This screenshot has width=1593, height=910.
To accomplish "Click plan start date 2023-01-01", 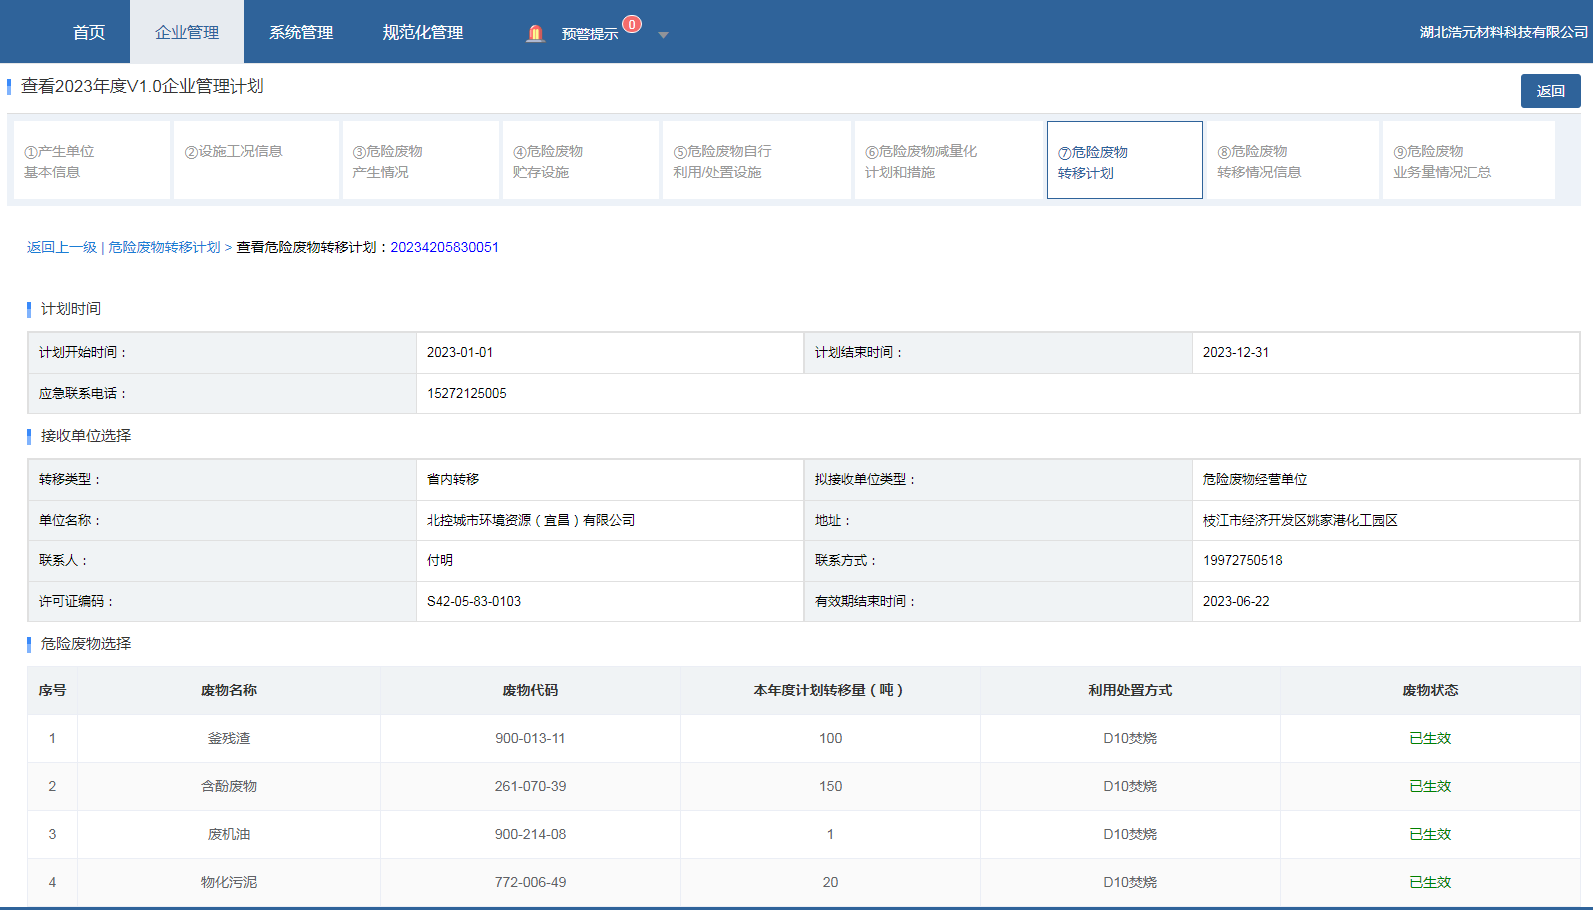I will 460,353.
